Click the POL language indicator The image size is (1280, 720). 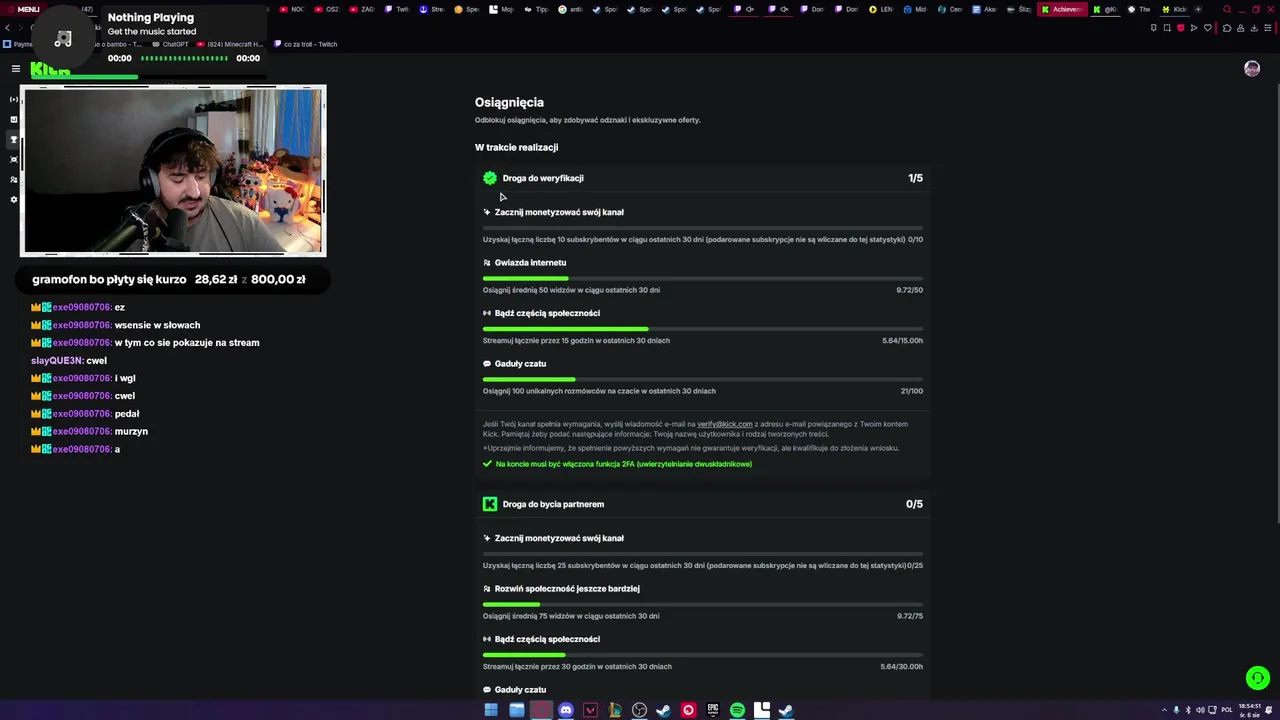point(1227,710)
